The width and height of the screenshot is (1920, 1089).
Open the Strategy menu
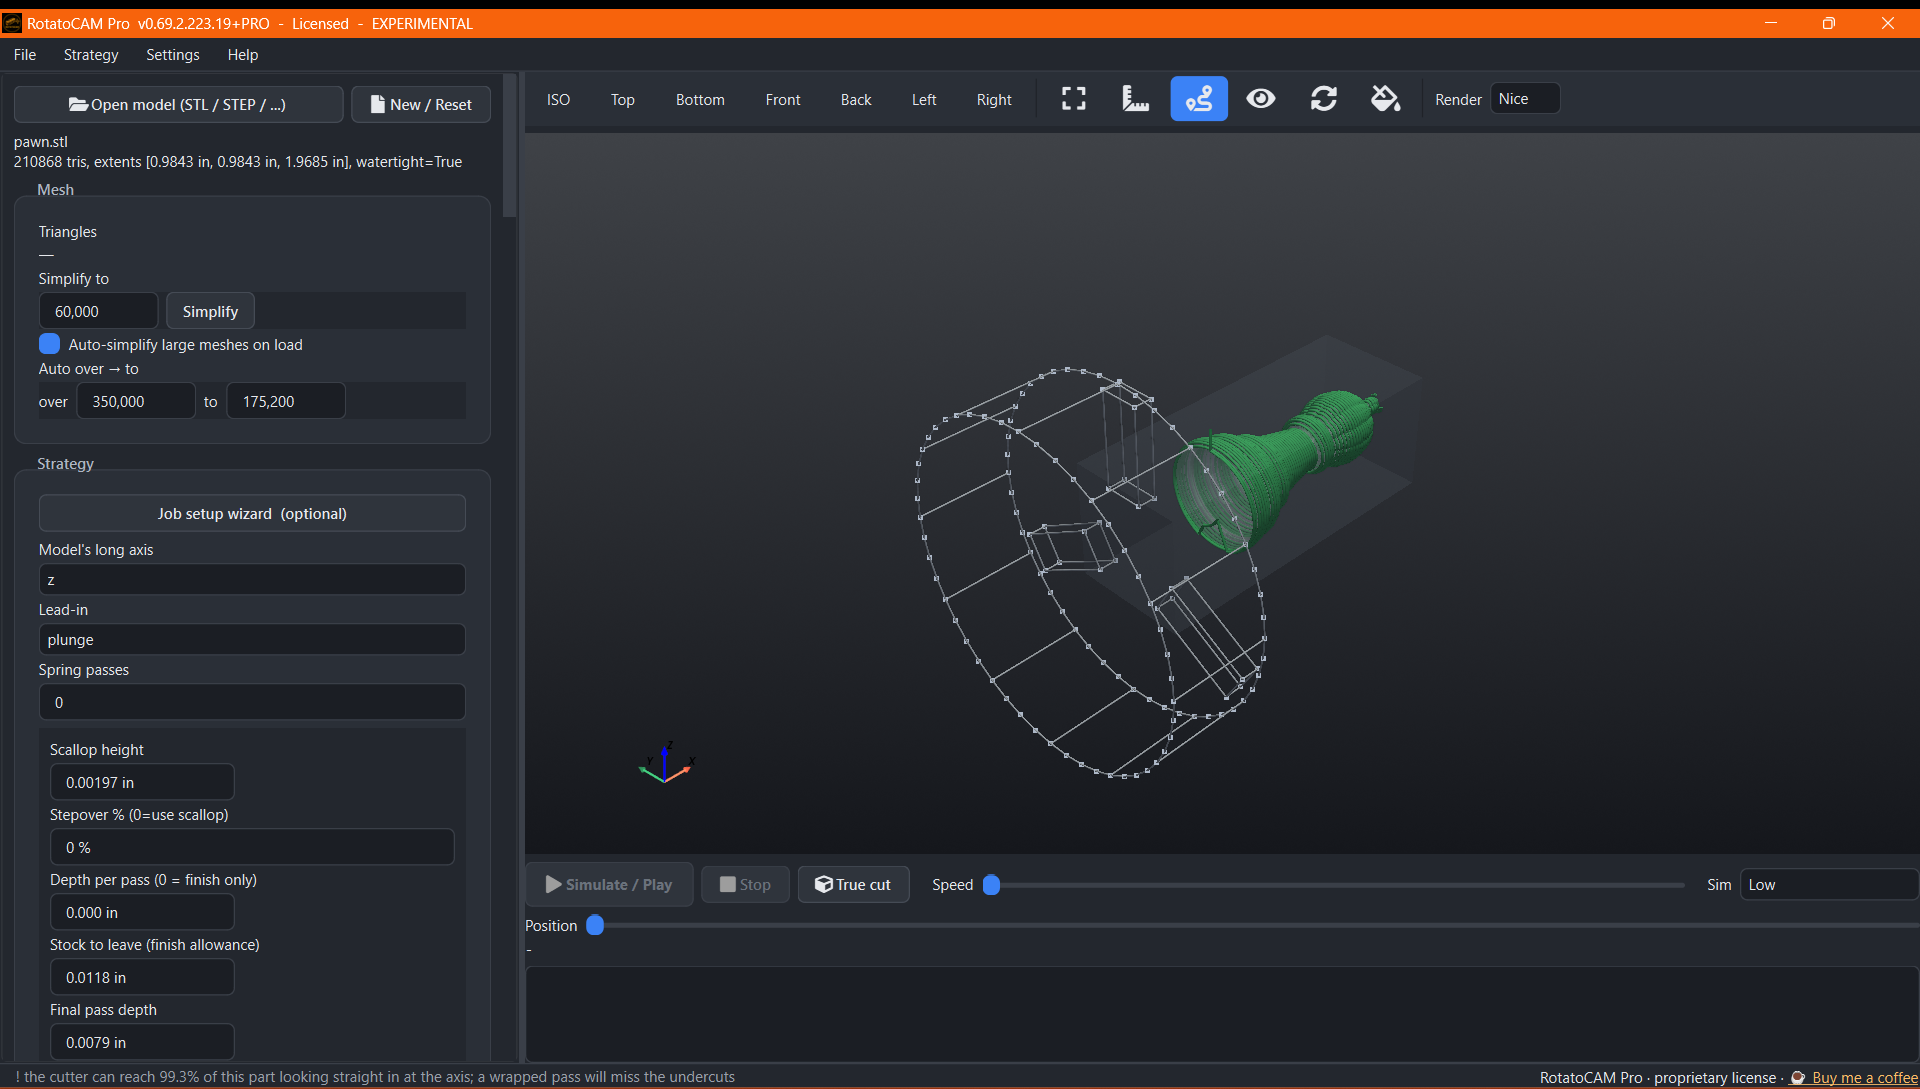tap(91, 55)
